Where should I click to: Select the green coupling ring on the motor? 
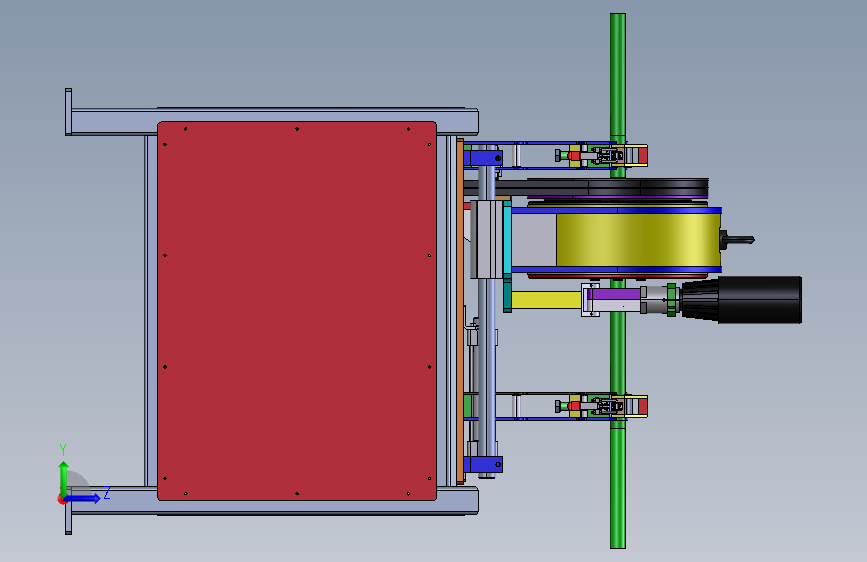point(671,300)
